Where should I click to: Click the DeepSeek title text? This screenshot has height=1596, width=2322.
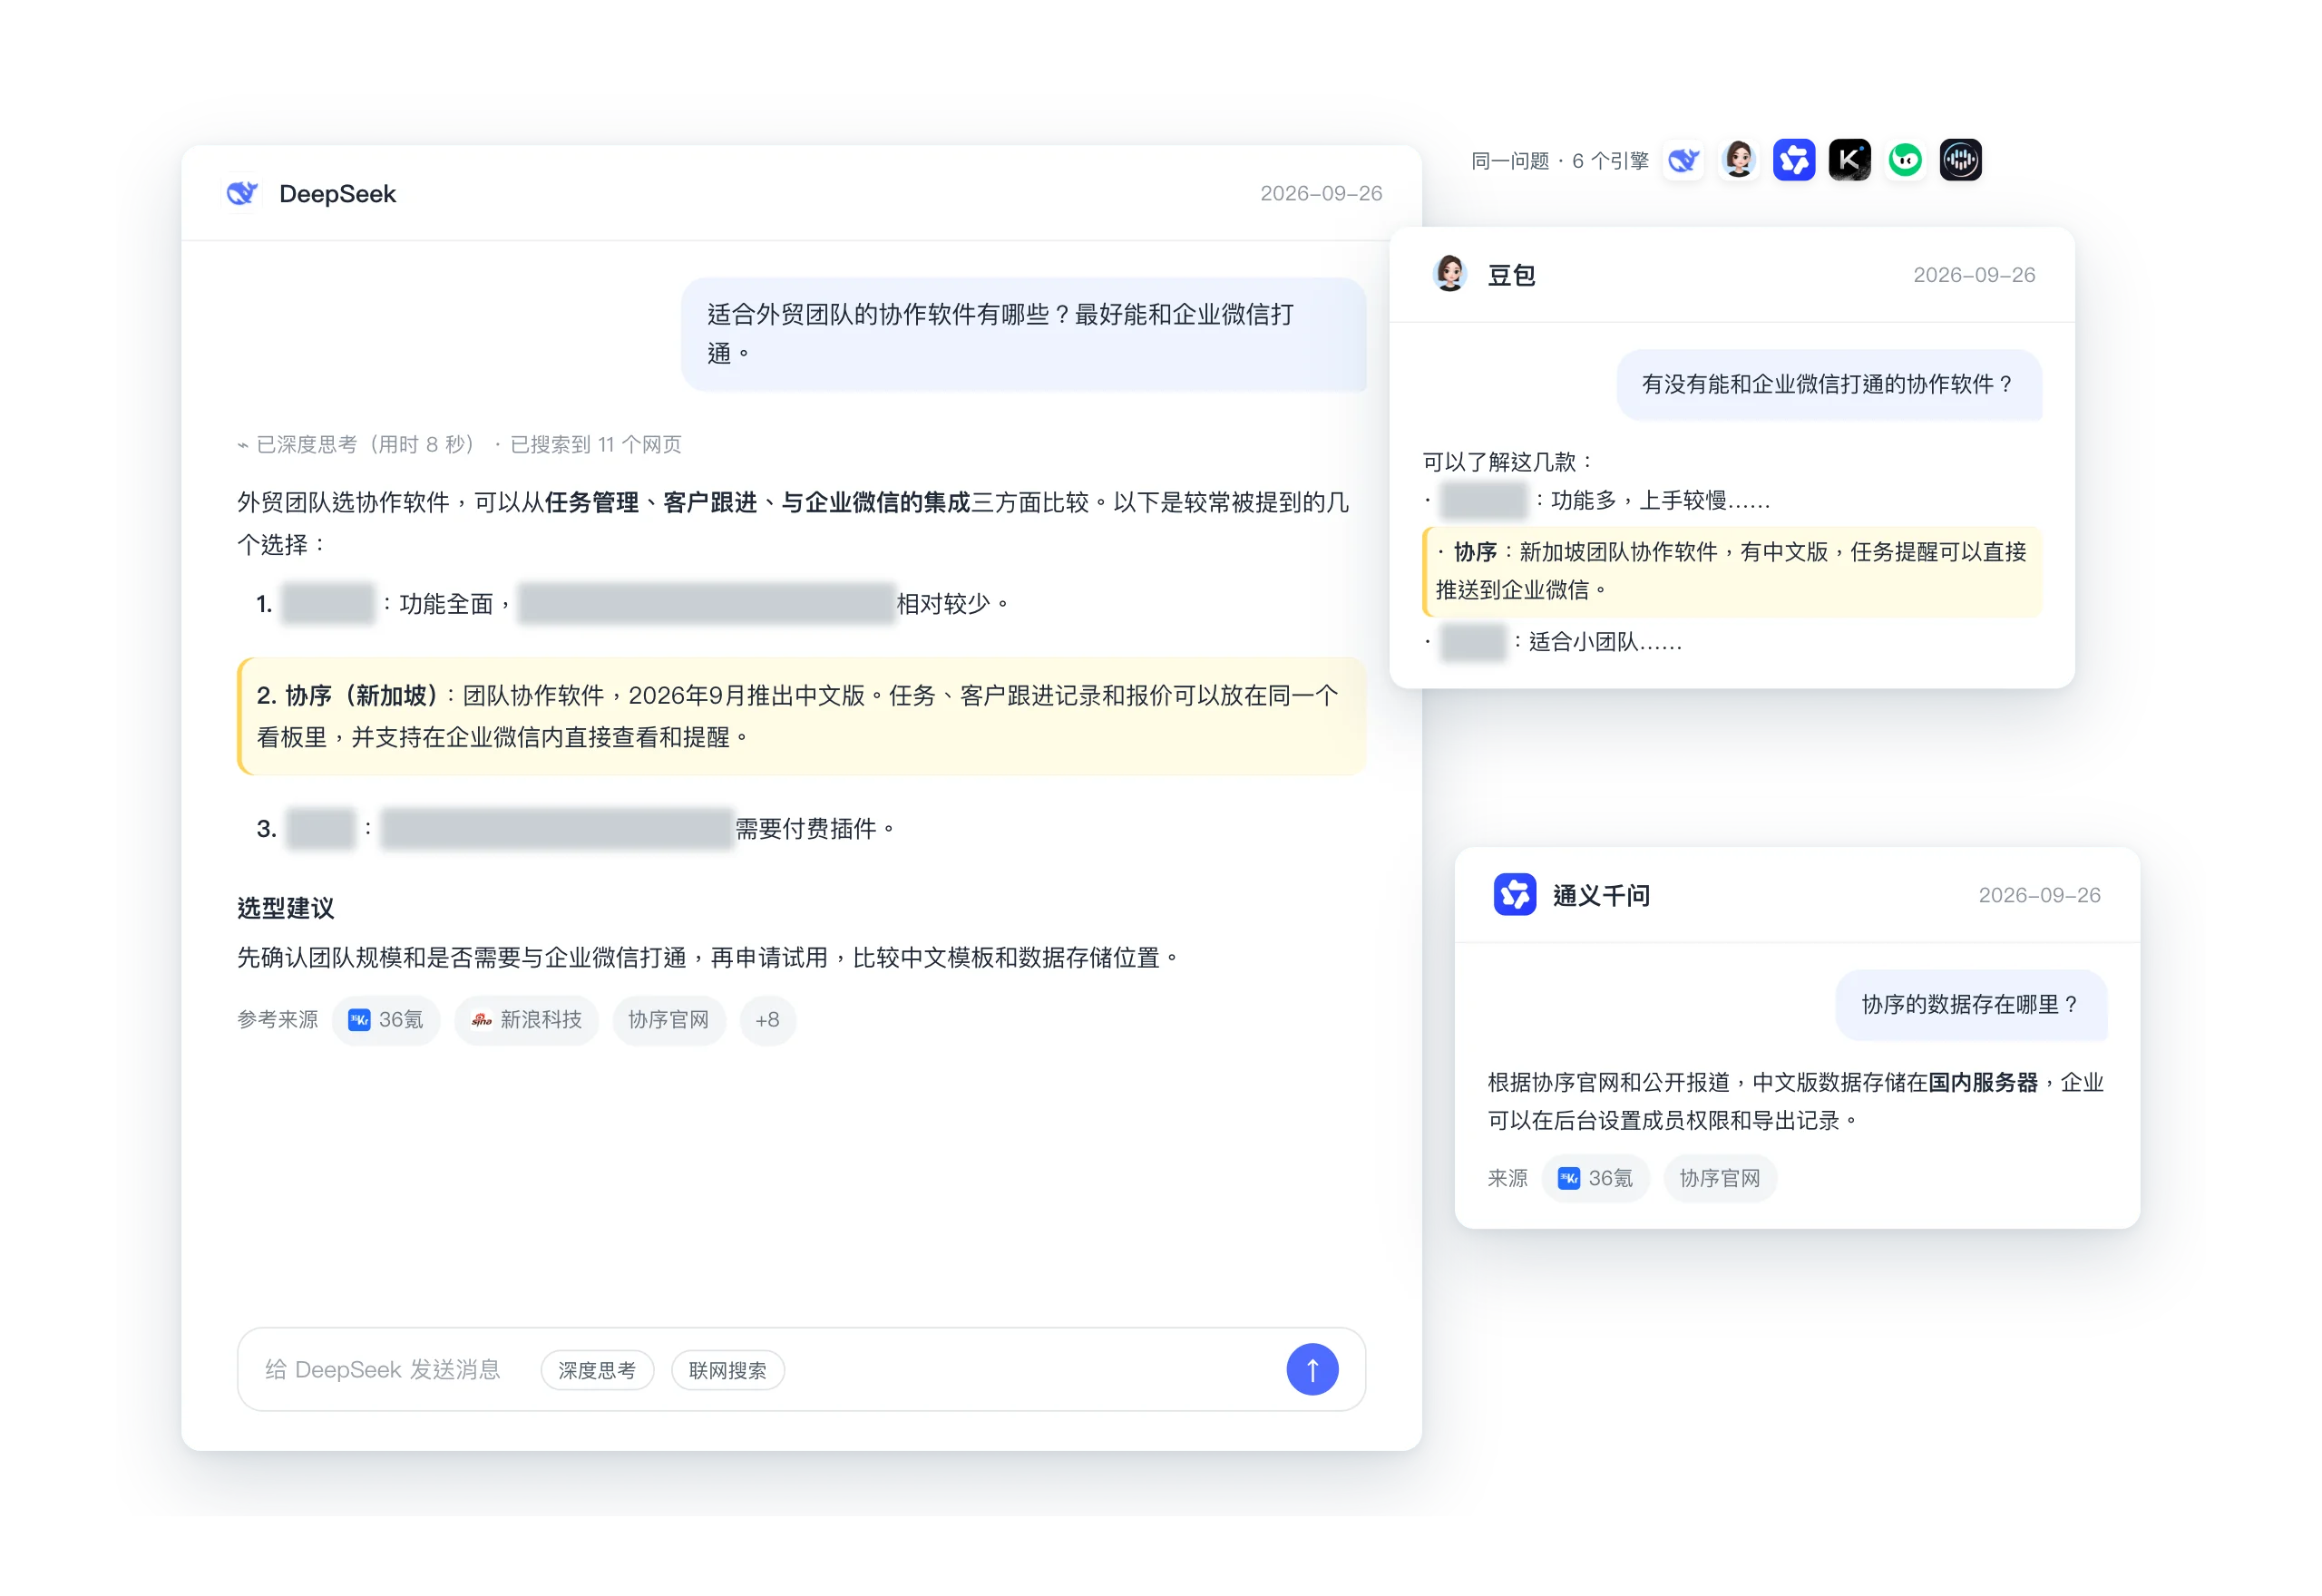(x=338, y=194)
